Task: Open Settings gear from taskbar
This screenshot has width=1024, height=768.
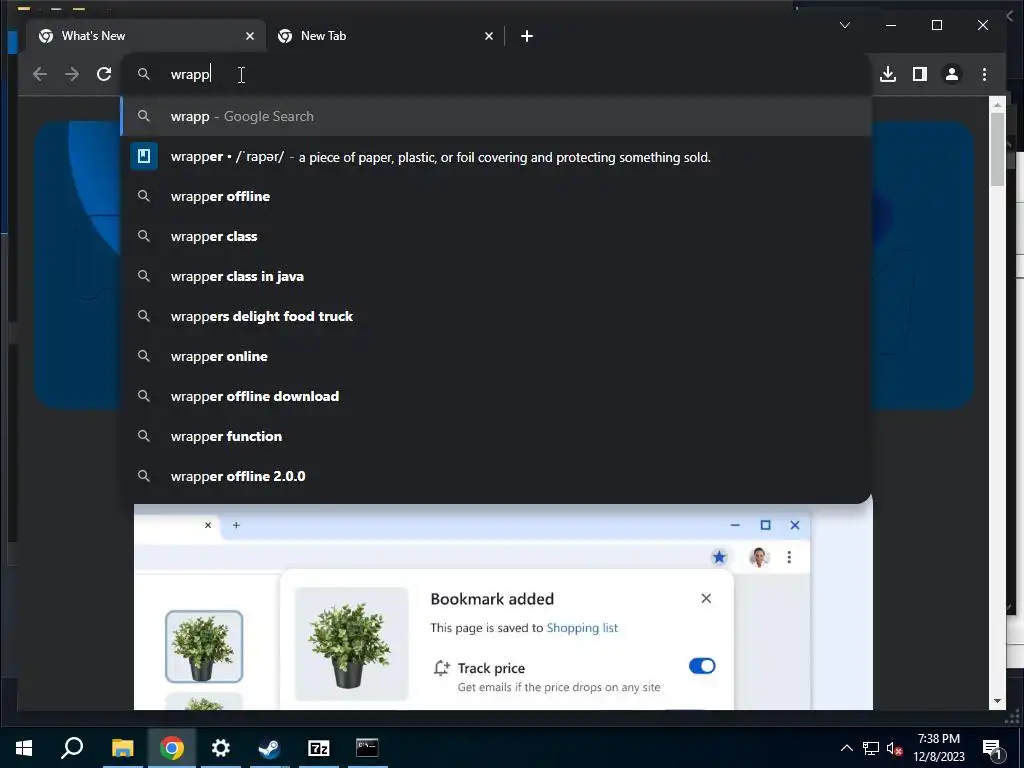Action: [x=221, y=748]
